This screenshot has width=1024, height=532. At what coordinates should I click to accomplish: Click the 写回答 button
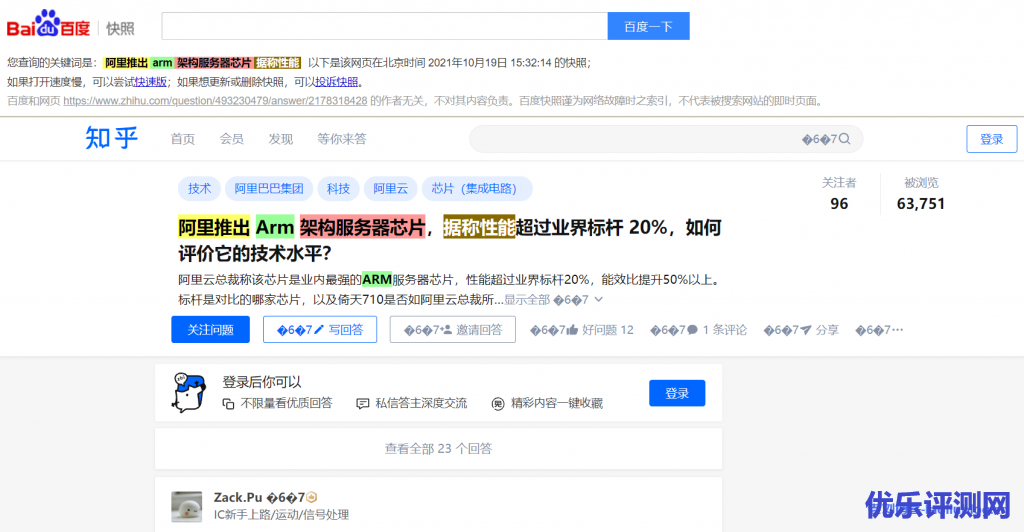[320, 330]
